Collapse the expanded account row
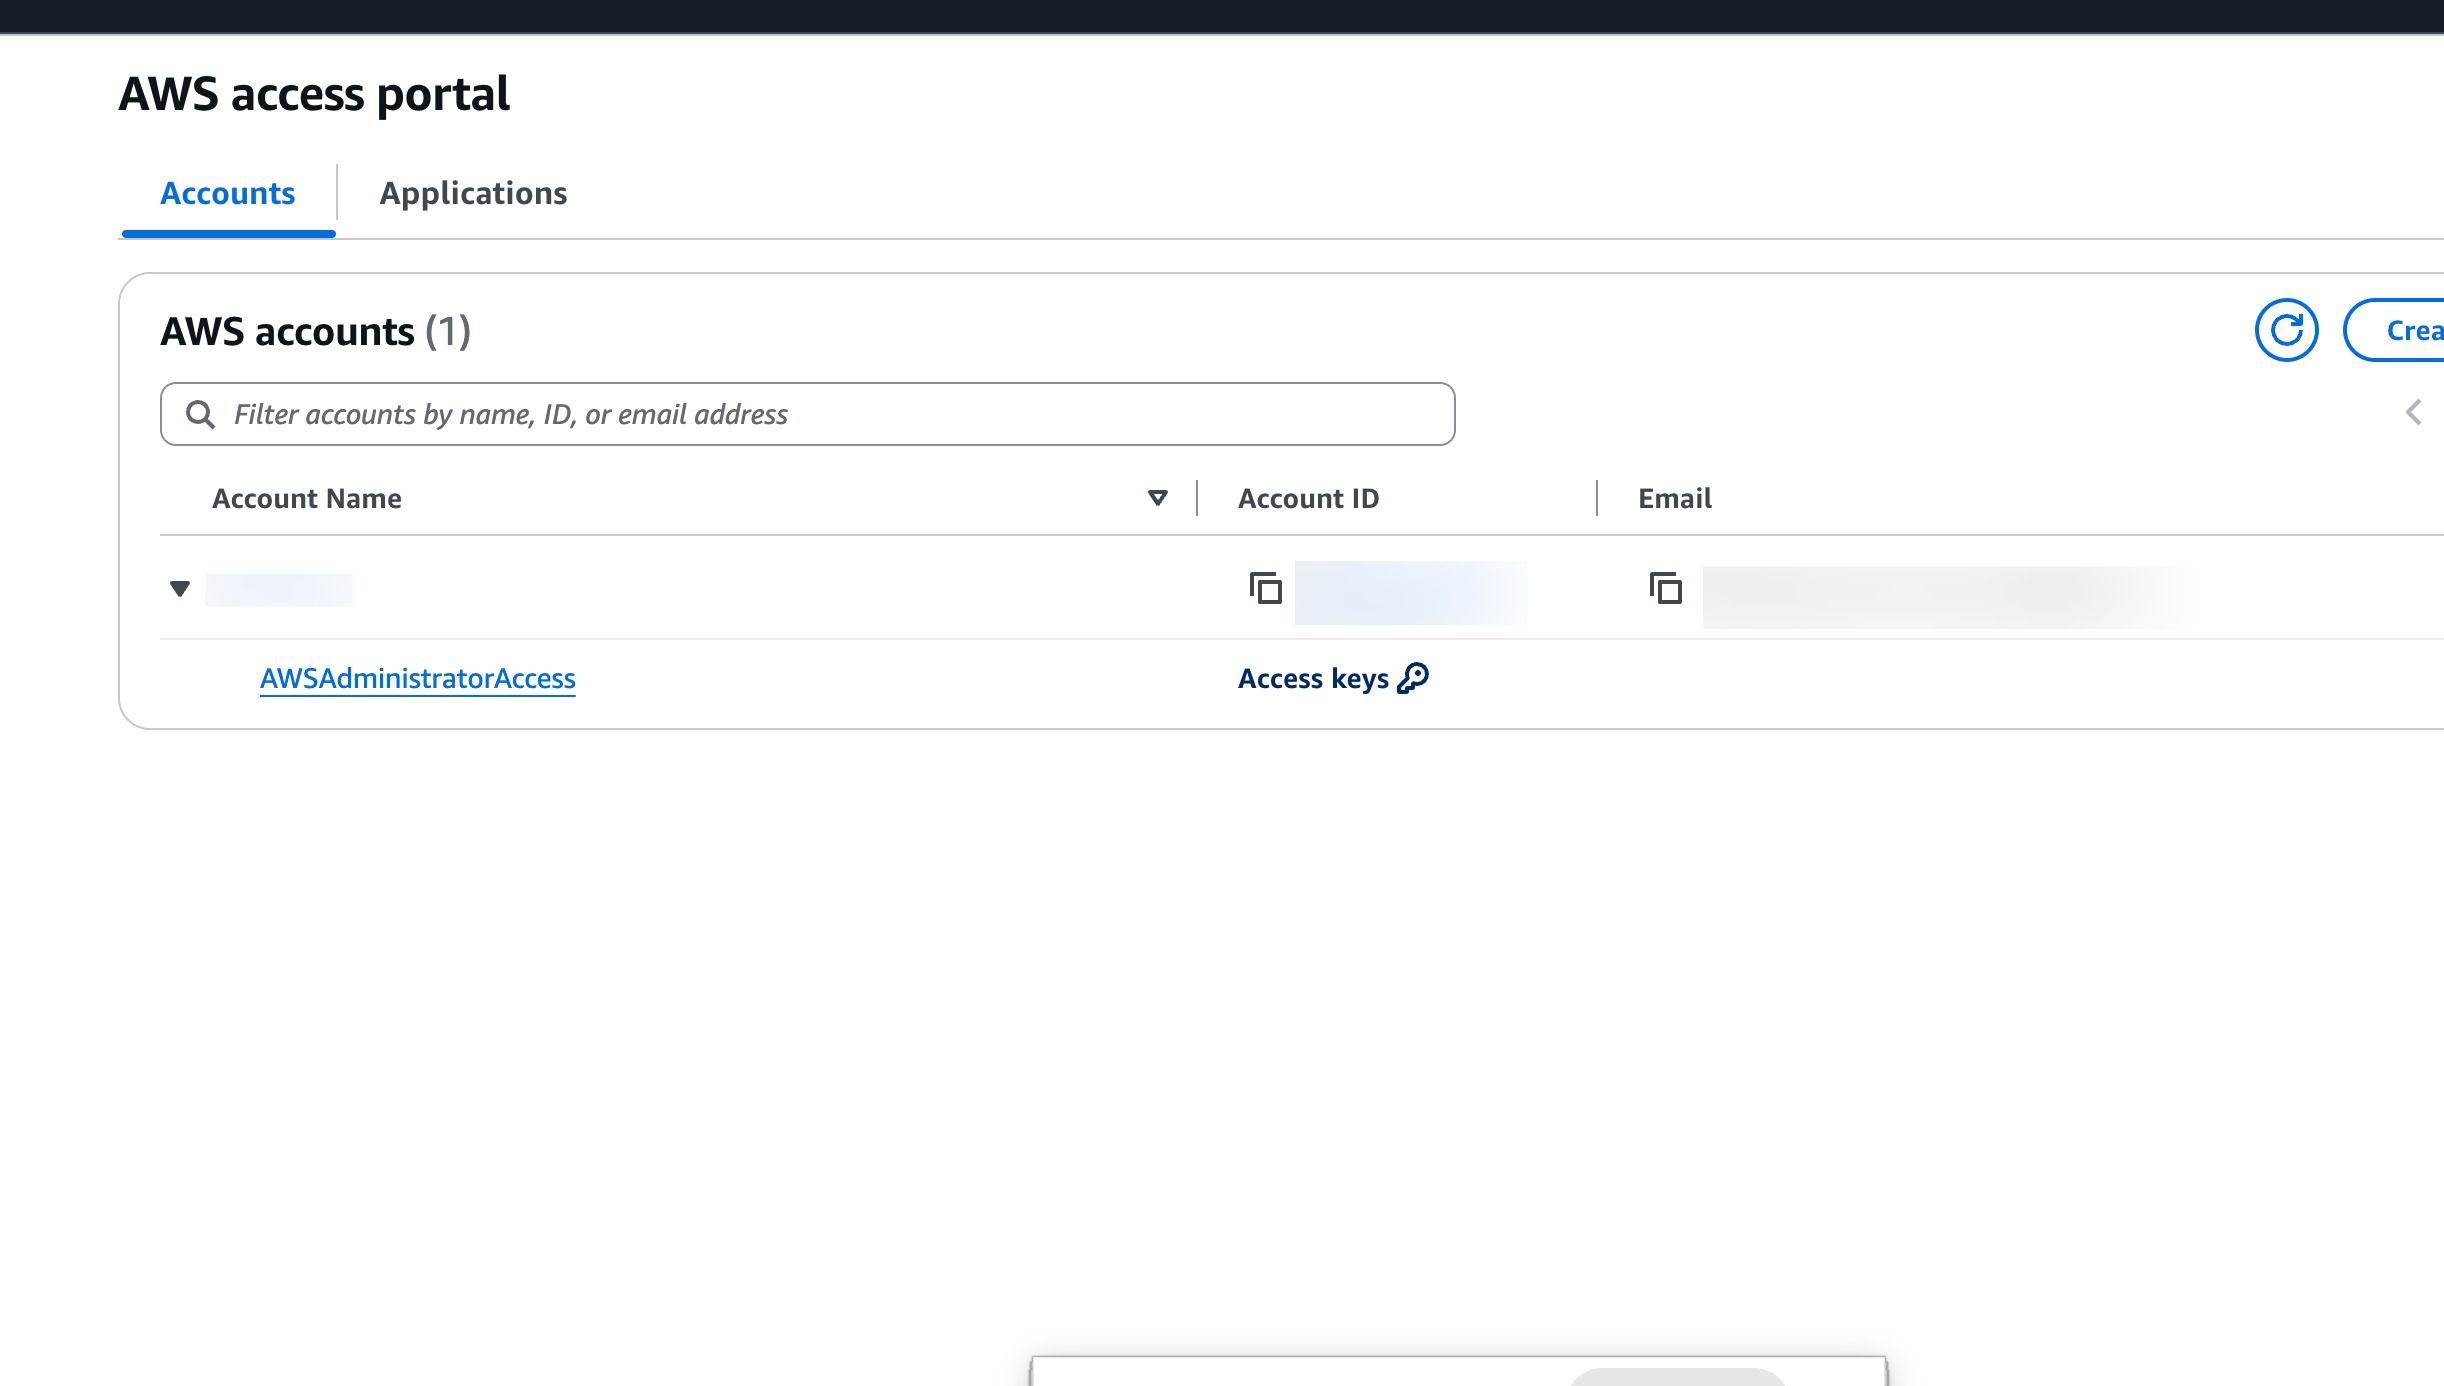Image resolution: width=2444 pixels, height=1386 pixels. pos(180,589)
